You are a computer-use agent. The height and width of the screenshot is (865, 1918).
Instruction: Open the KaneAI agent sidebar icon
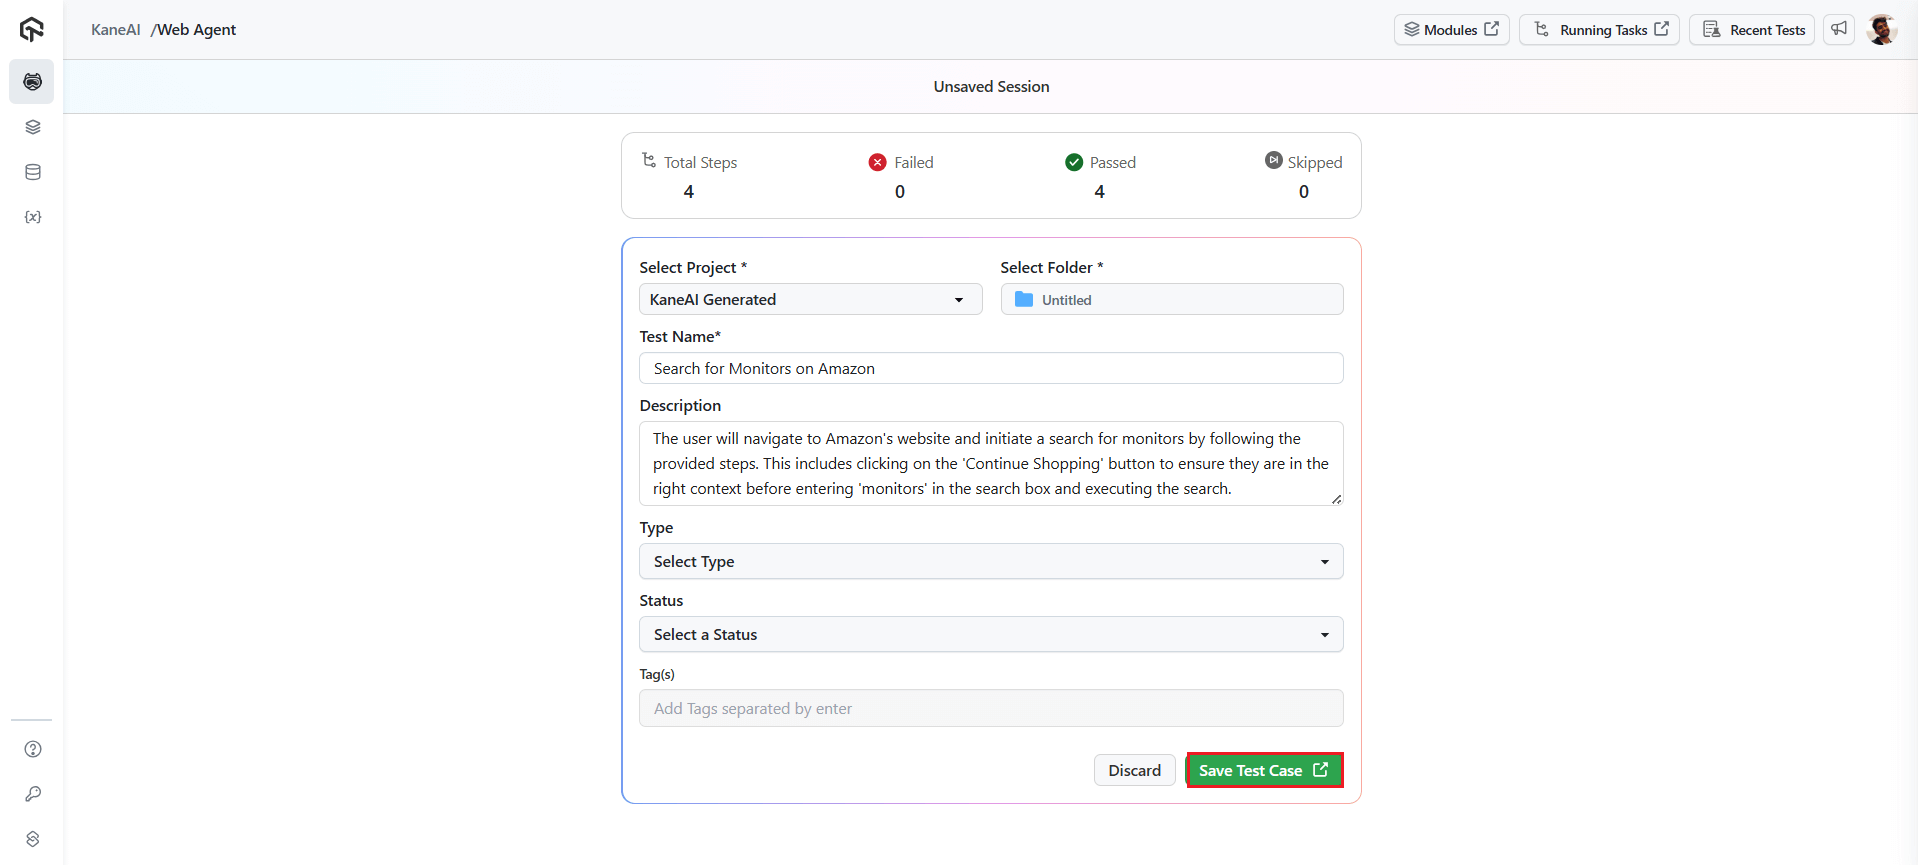[32, 82]
